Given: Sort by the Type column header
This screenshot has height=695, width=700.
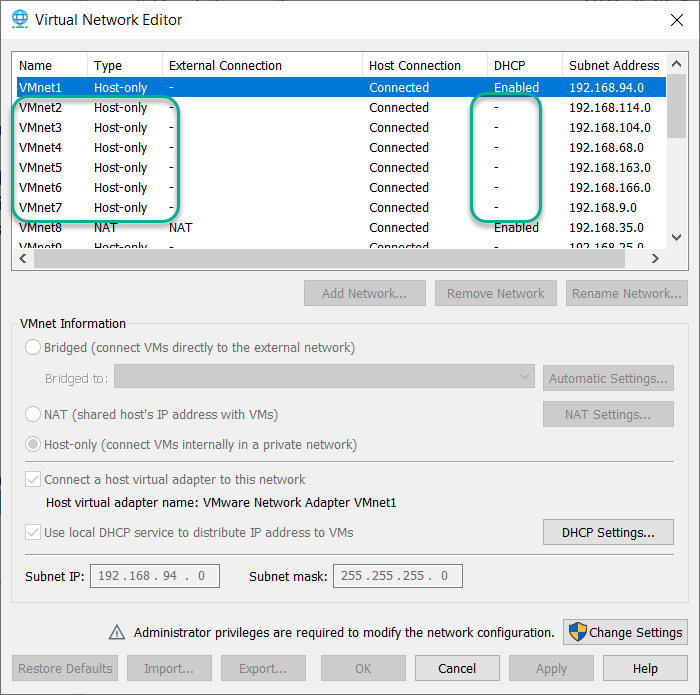Looking at the screenshot, I should click(x=125, y=65).
